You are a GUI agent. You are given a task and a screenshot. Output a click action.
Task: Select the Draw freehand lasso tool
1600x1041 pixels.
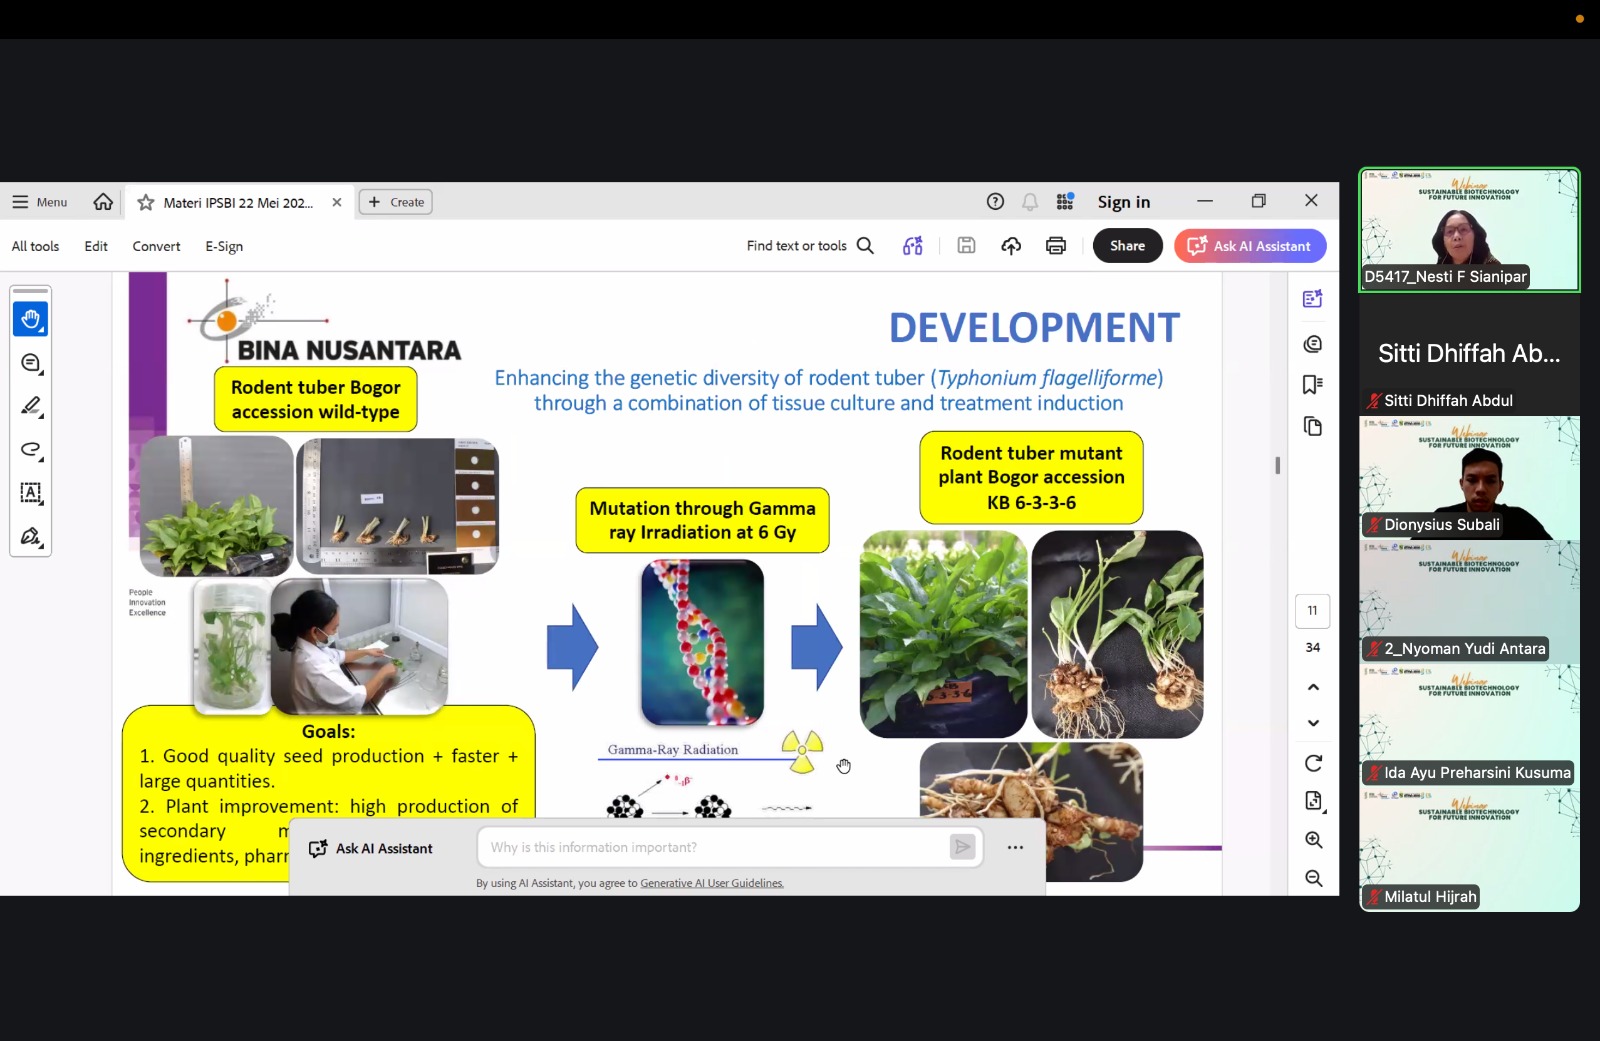pos(30,449)
